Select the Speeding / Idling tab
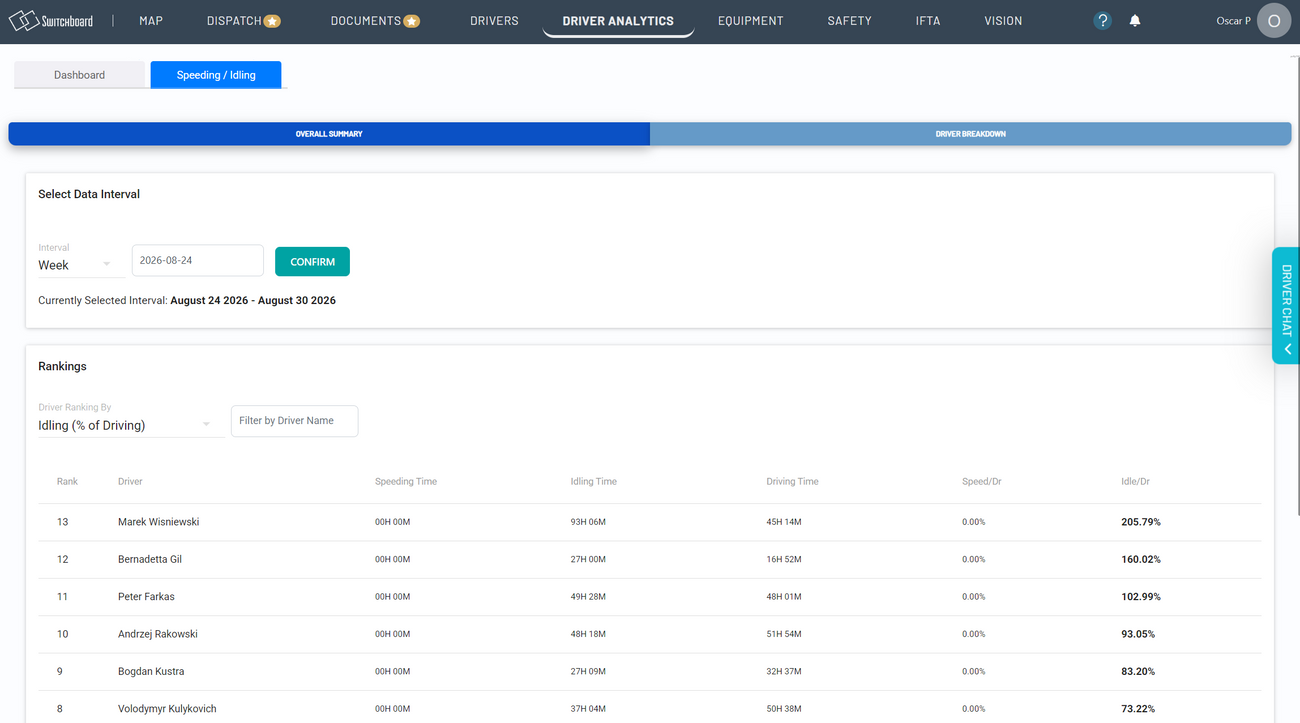The height and width of the screenshot is (723, 1300). [216, 75]
